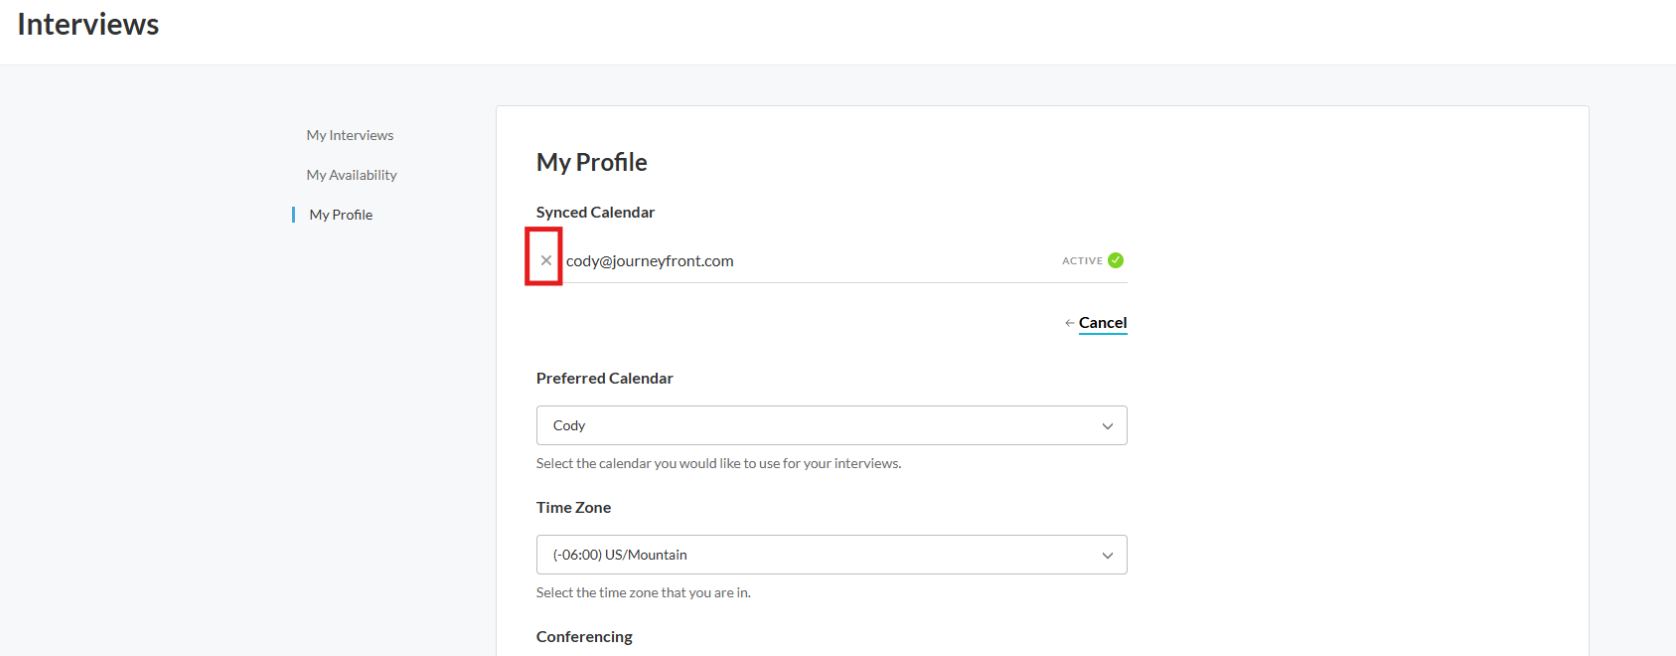This screenshot has width=1676, height=656.
Task: Click the green active checkmark icon
Action: point(1116,260)
